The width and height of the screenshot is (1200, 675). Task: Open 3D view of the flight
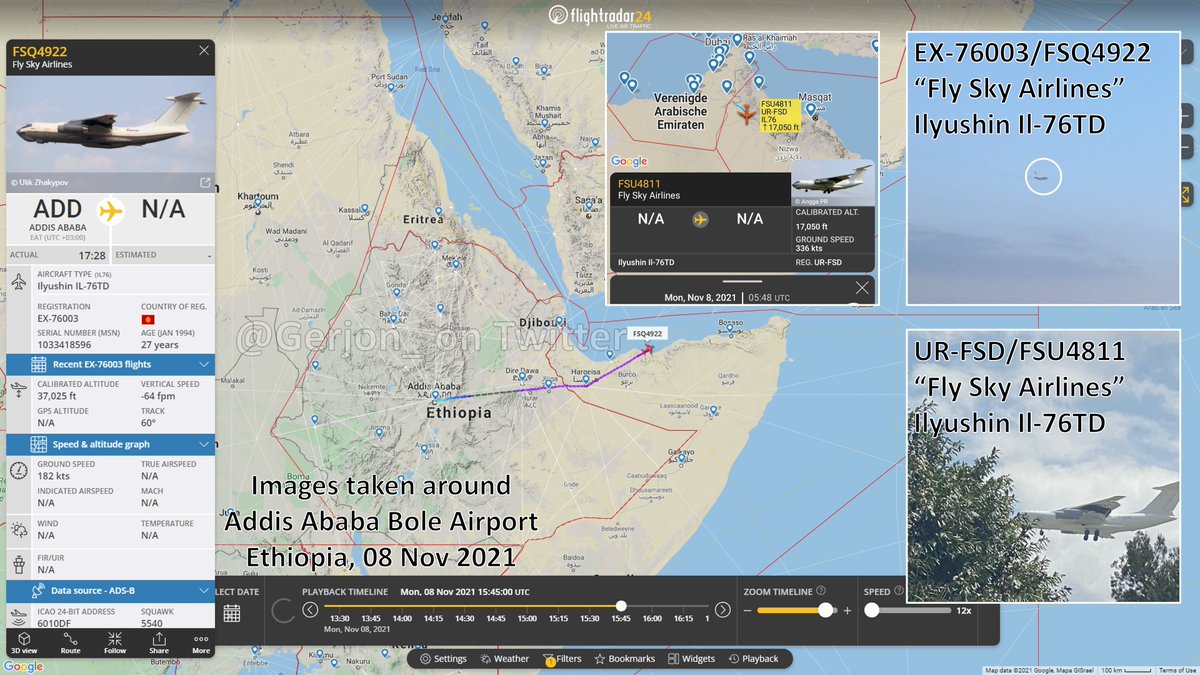(25, 642)
